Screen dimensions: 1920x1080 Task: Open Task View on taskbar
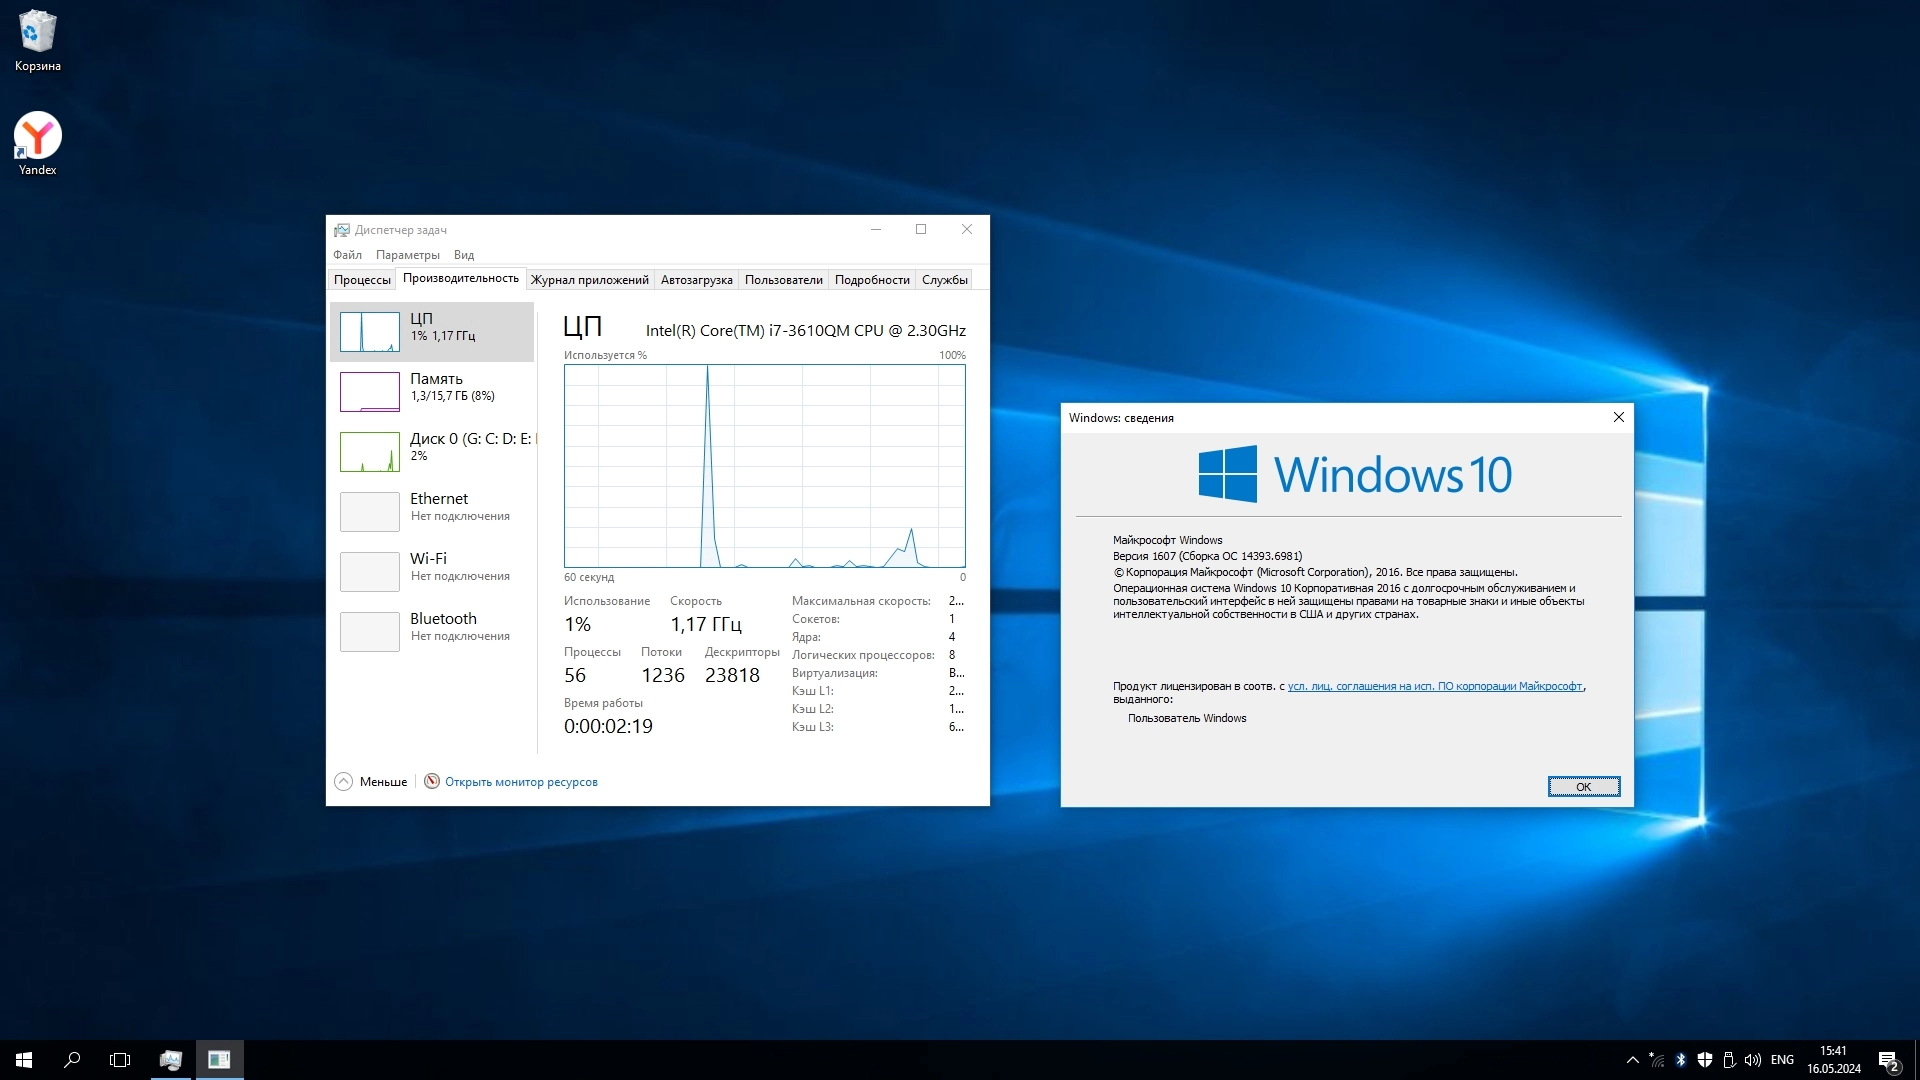coord(120,1060)
